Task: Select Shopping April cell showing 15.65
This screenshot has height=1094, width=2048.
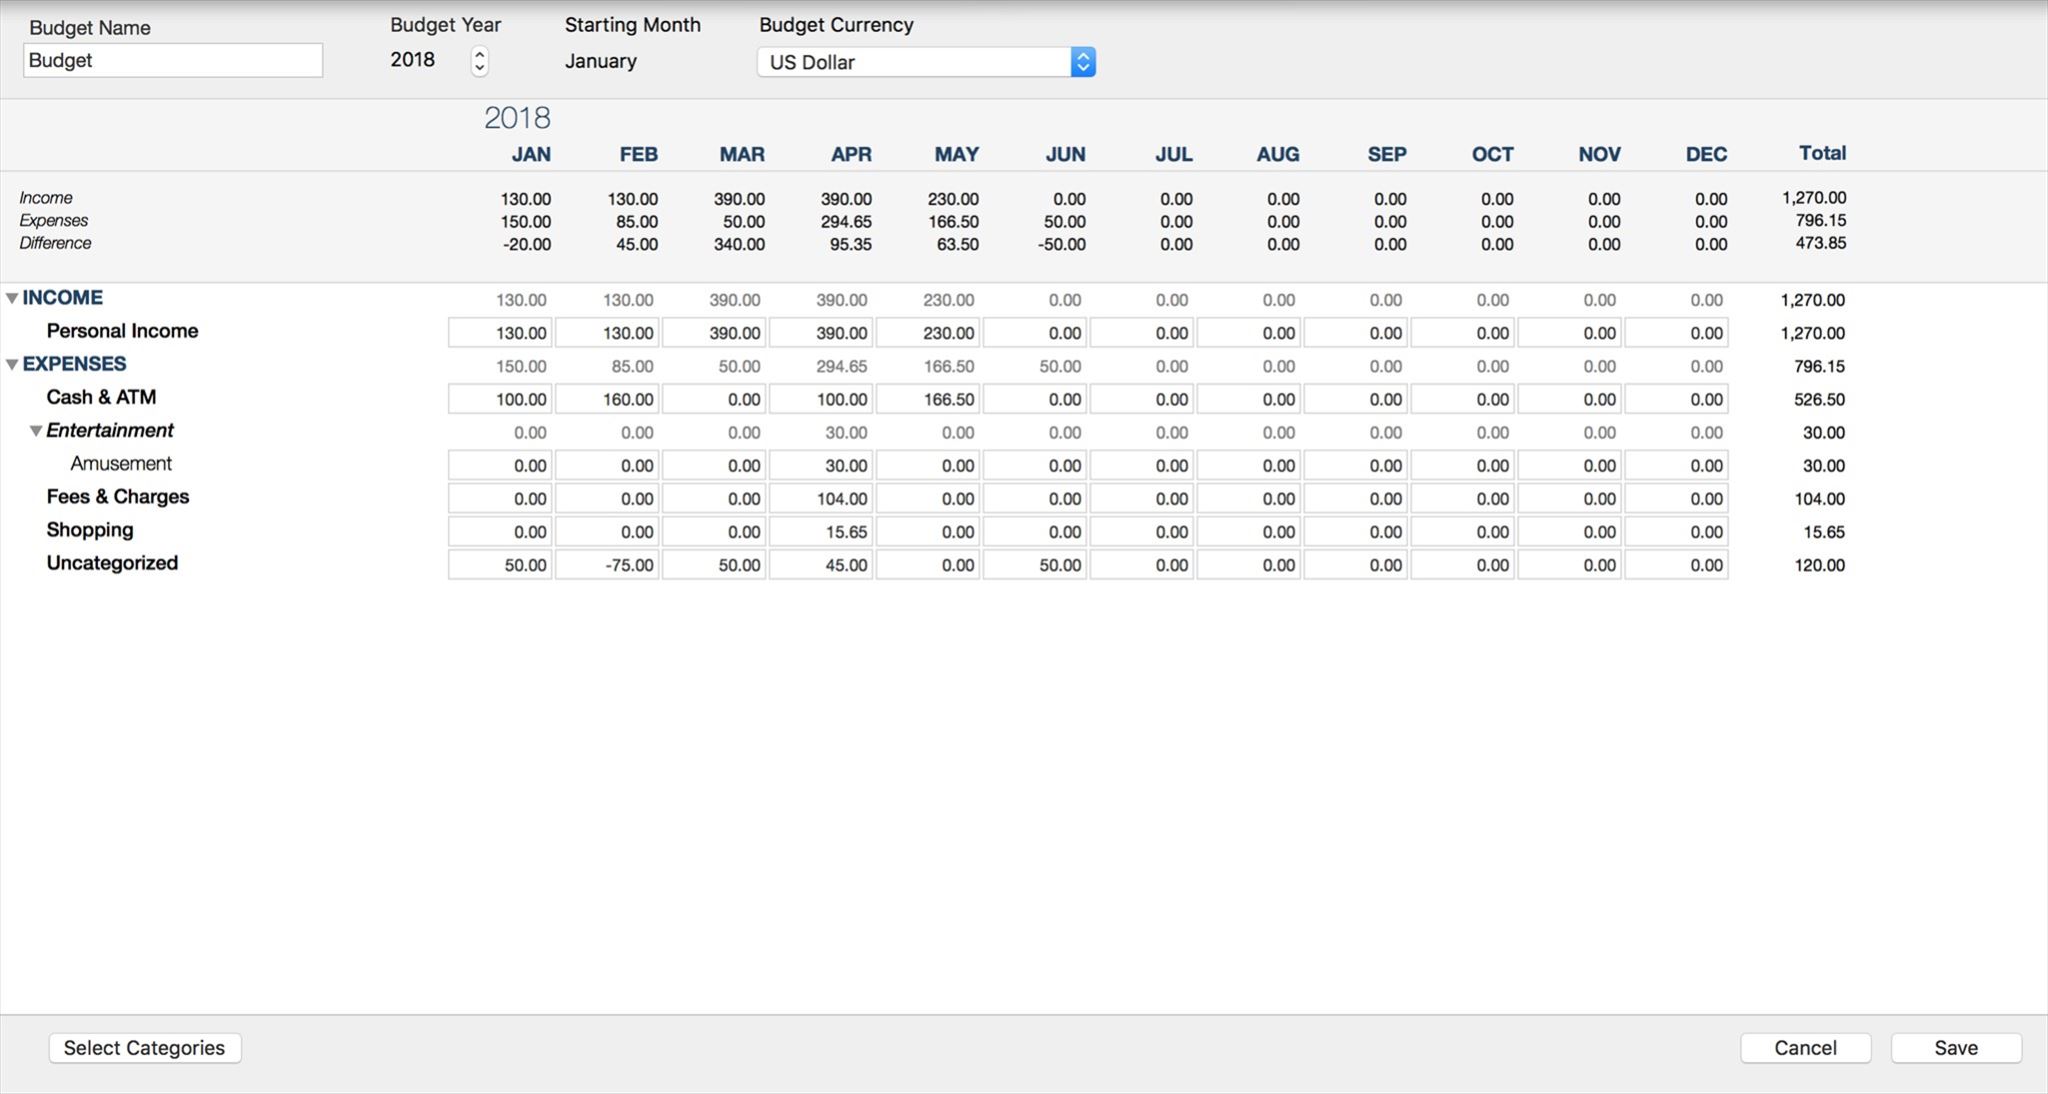Action: point(821,532)
